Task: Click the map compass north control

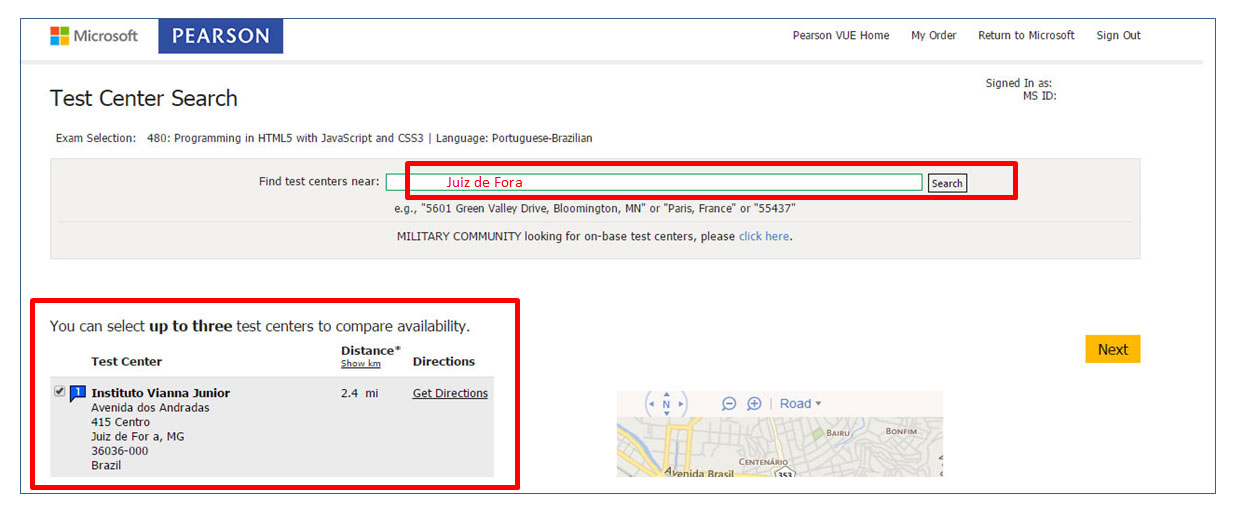Action: pyautogui.click(x=666, y=404)
